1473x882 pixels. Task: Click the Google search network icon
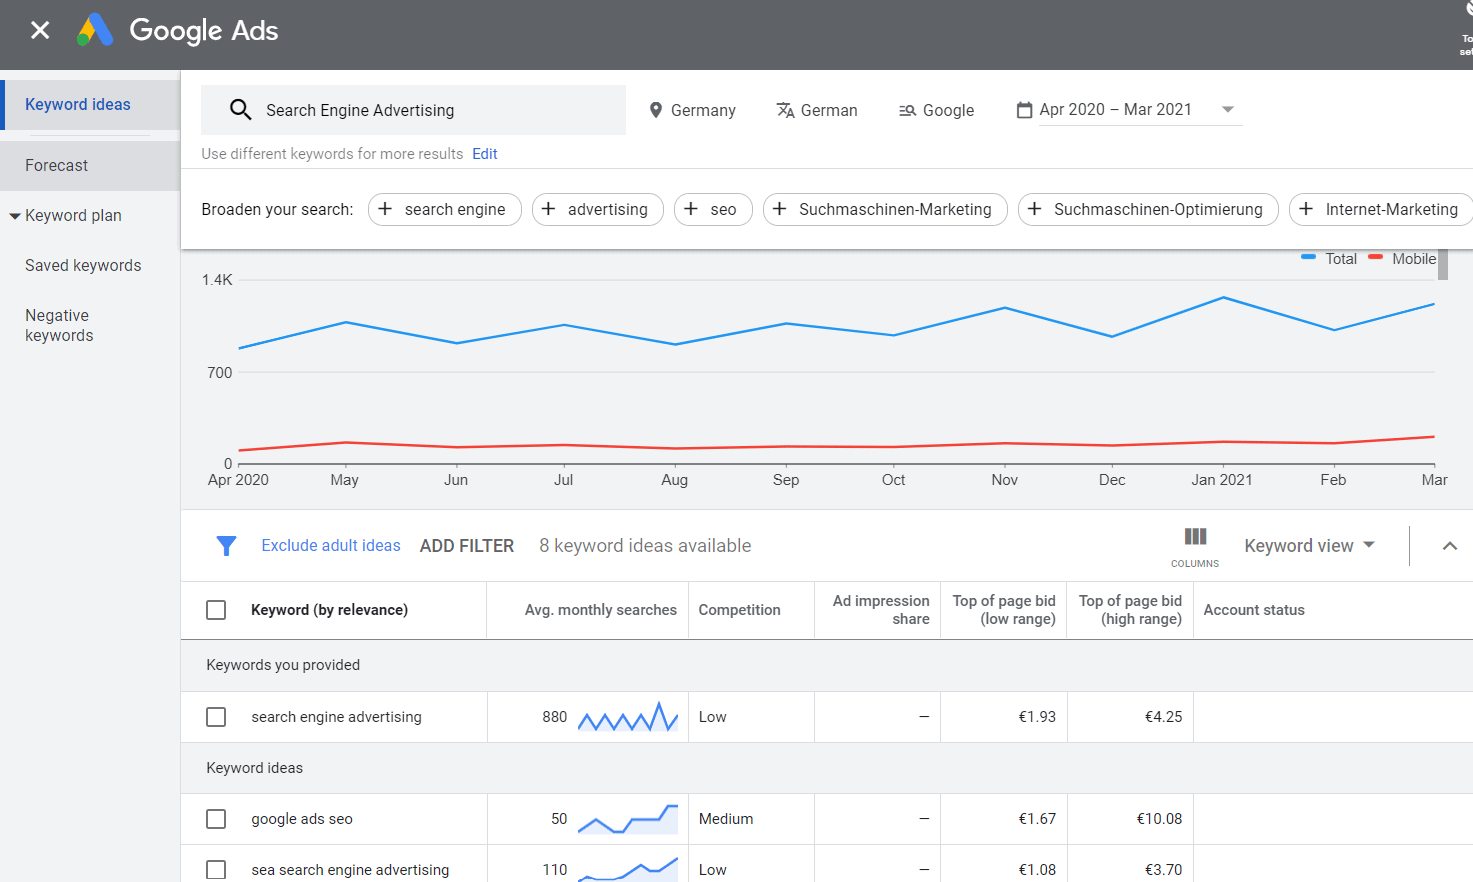point(907,111)
